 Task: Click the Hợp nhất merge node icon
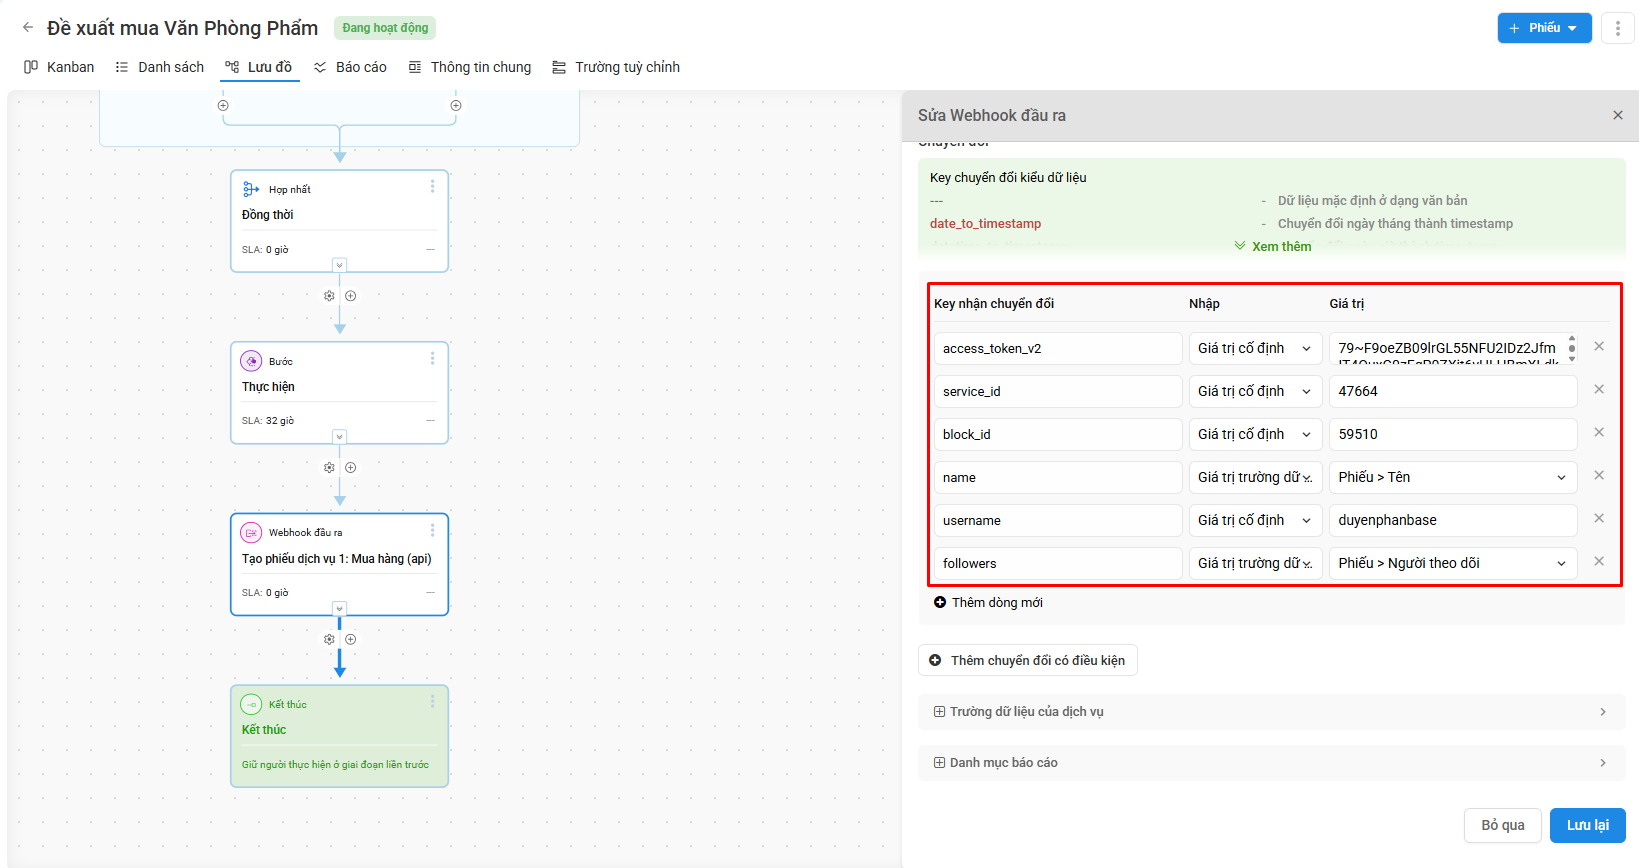point(251,189)
